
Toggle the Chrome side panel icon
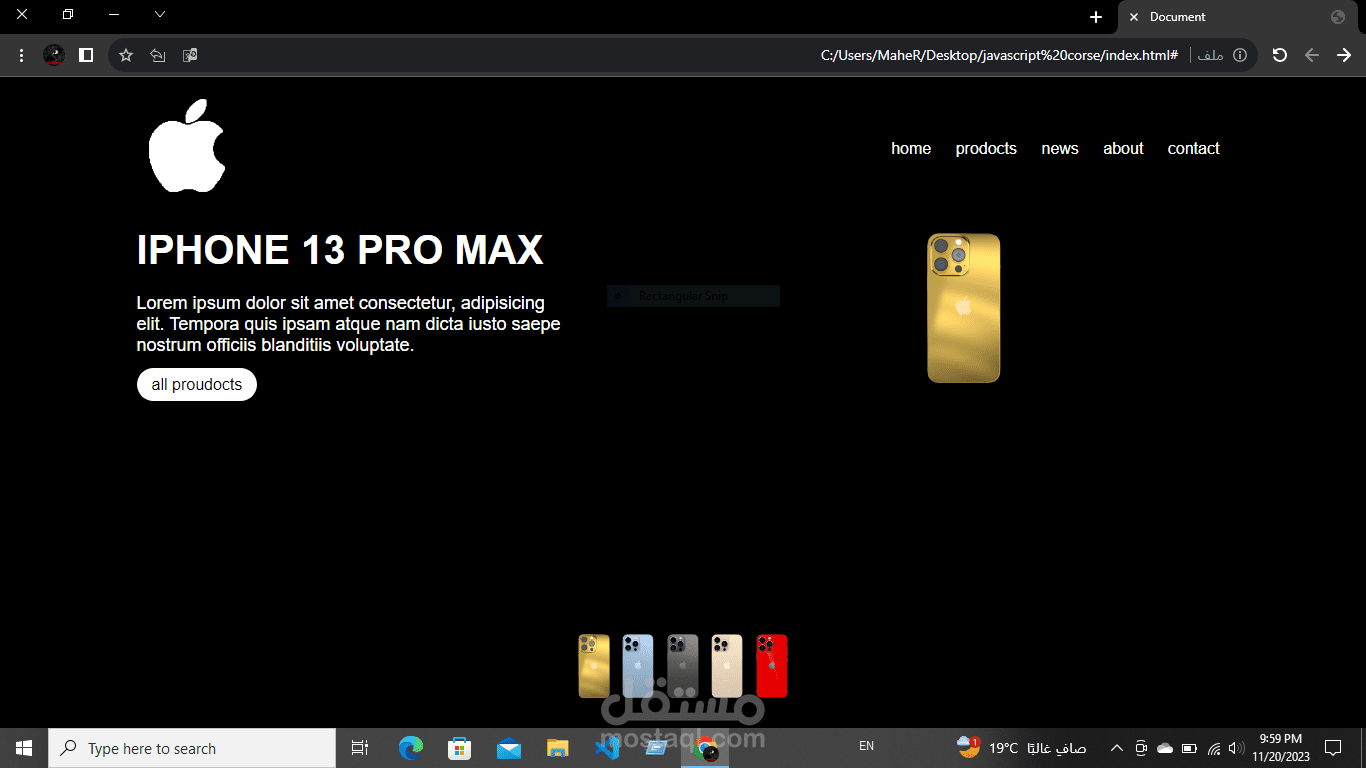[86, 56]
